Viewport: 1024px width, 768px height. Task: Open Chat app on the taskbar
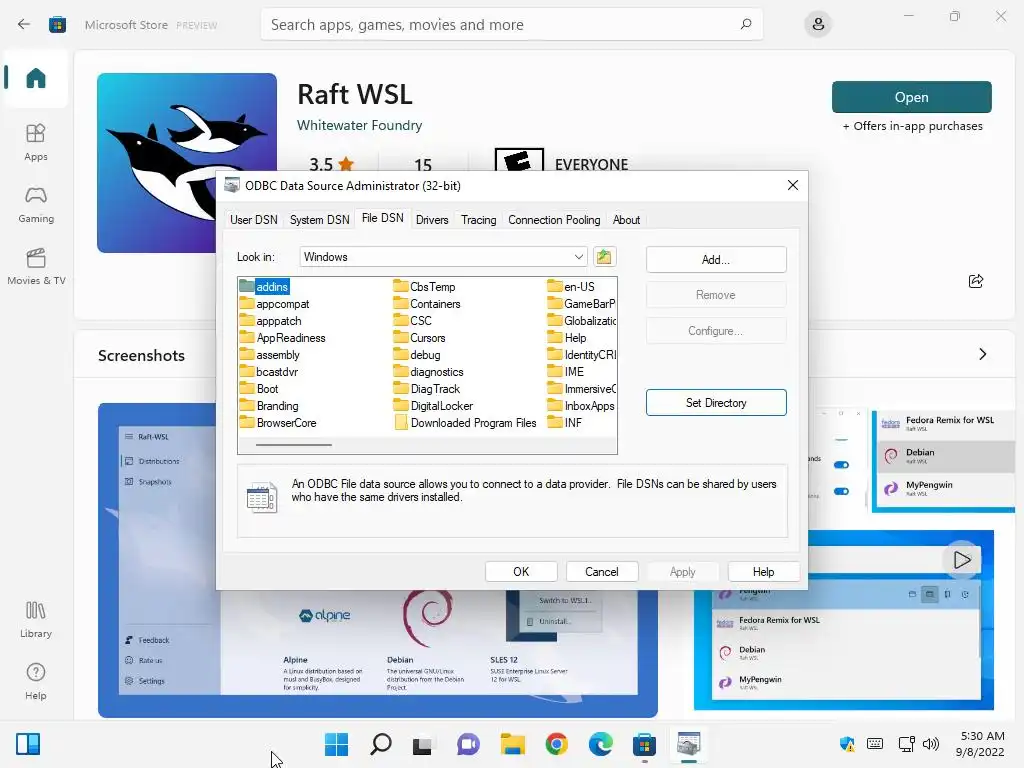tap(468, 744)
